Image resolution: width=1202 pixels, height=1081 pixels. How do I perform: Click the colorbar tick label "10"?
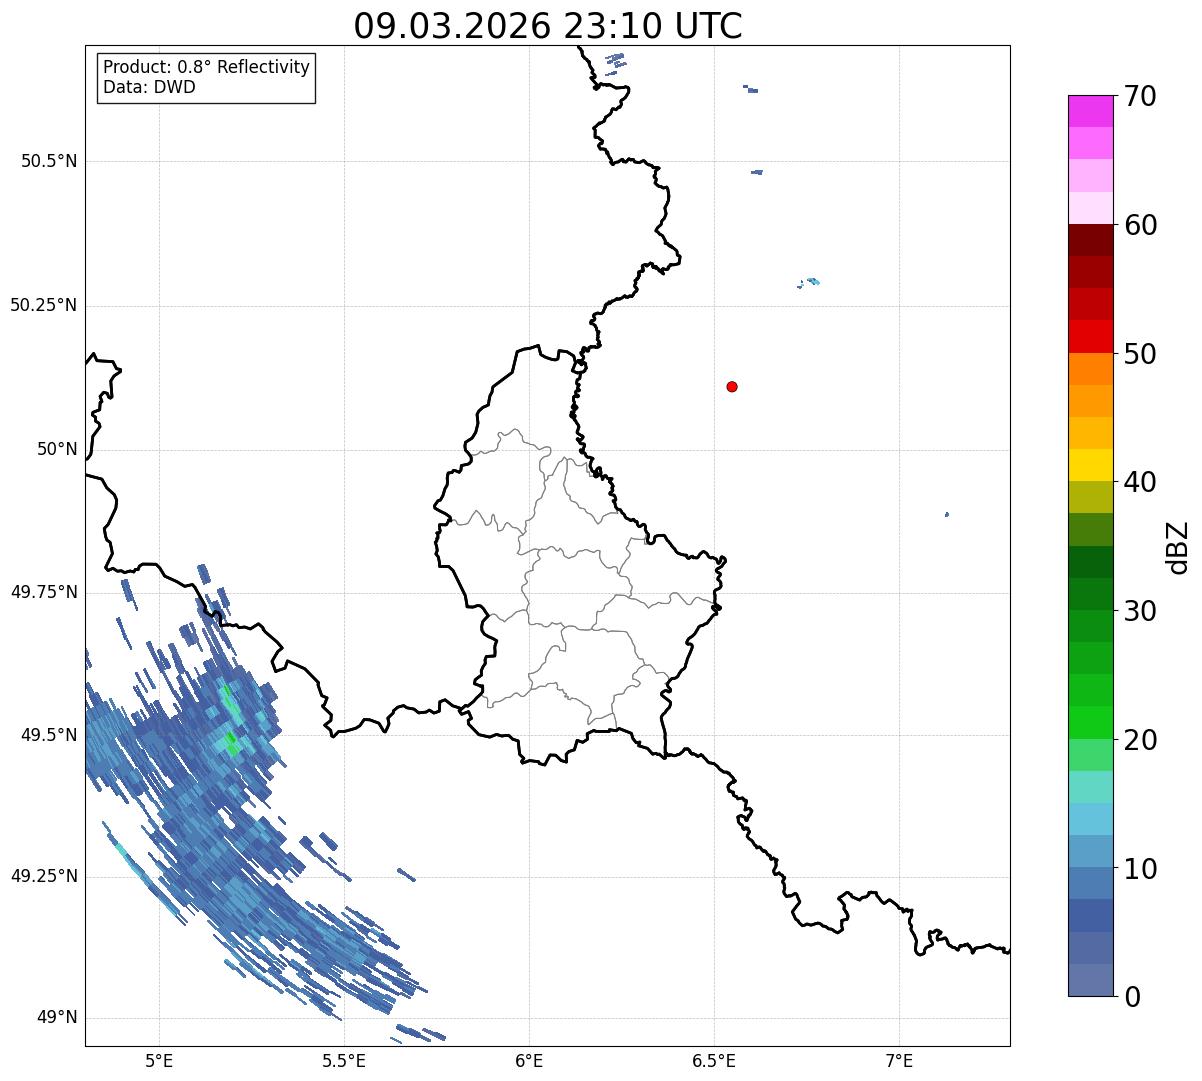pos(1139,868)
